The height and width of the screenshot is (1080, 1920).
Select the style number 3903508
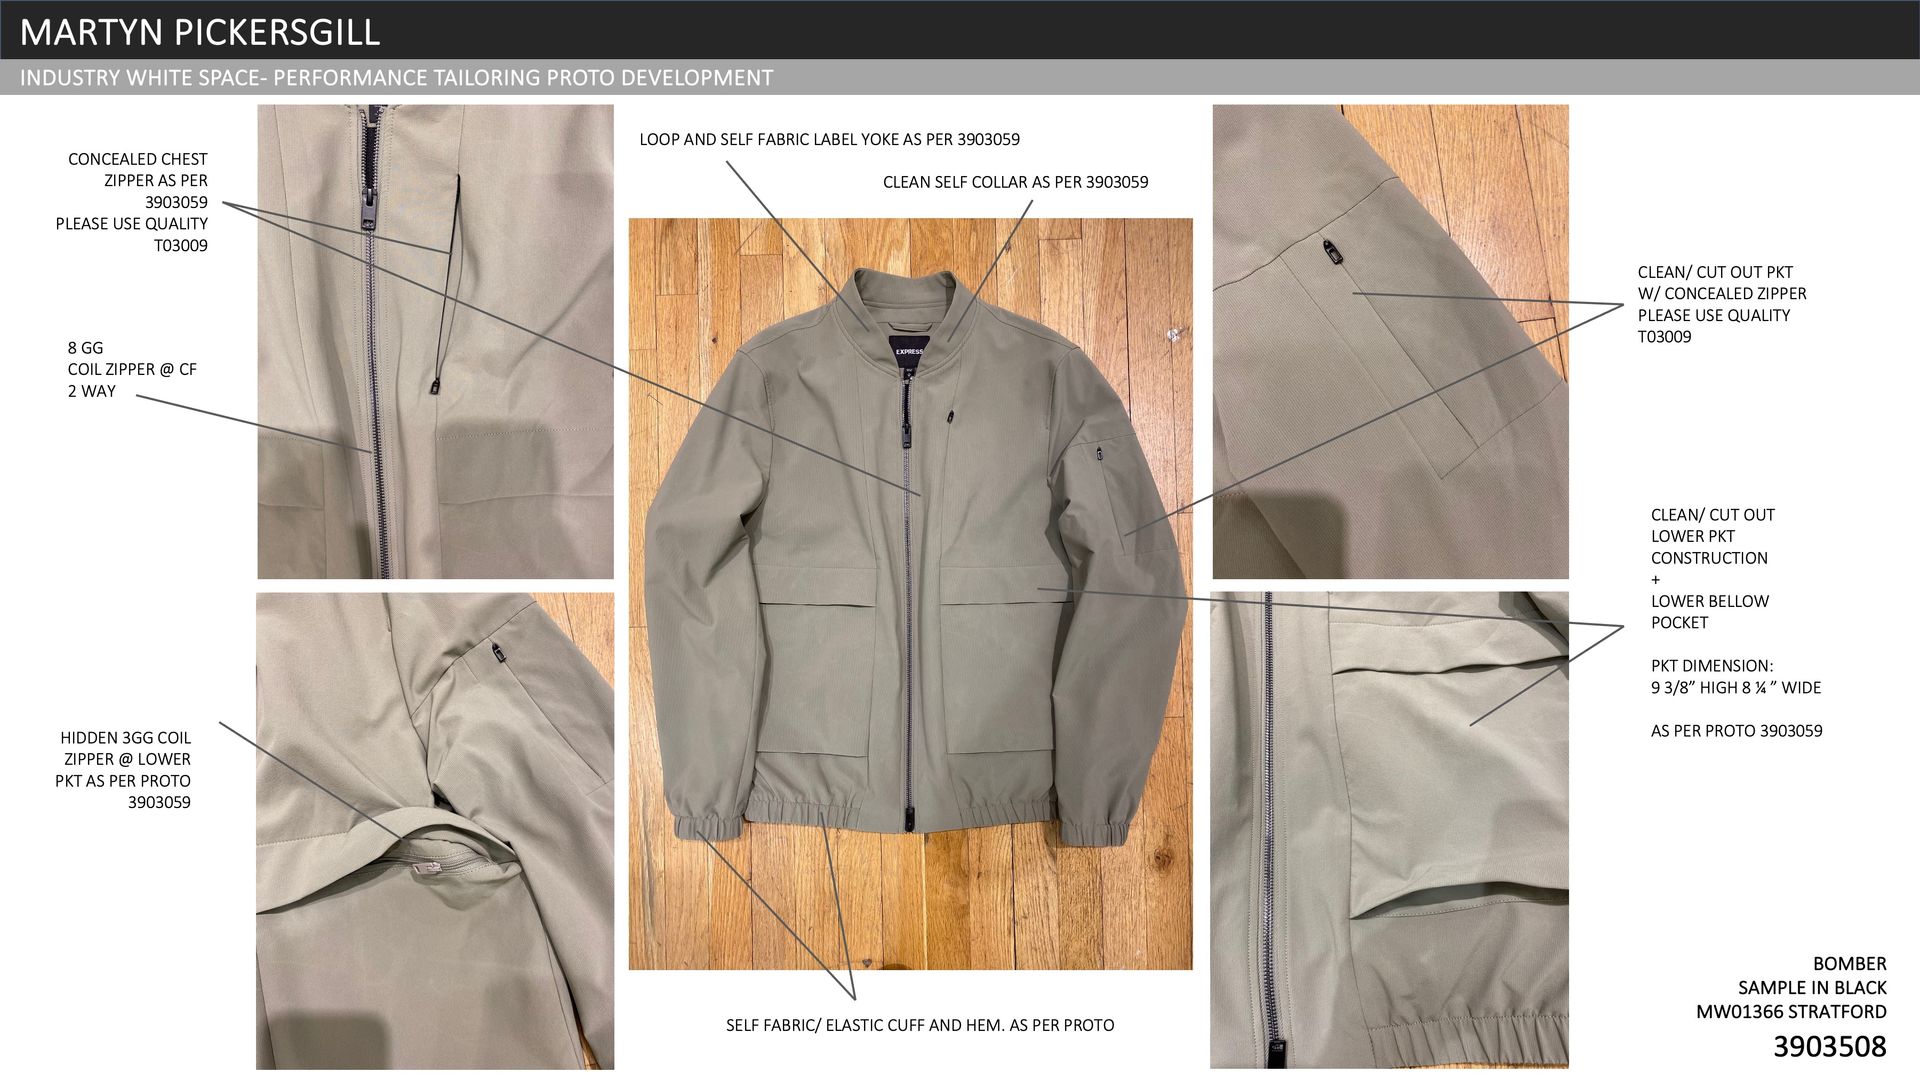click(1829, 1046)
